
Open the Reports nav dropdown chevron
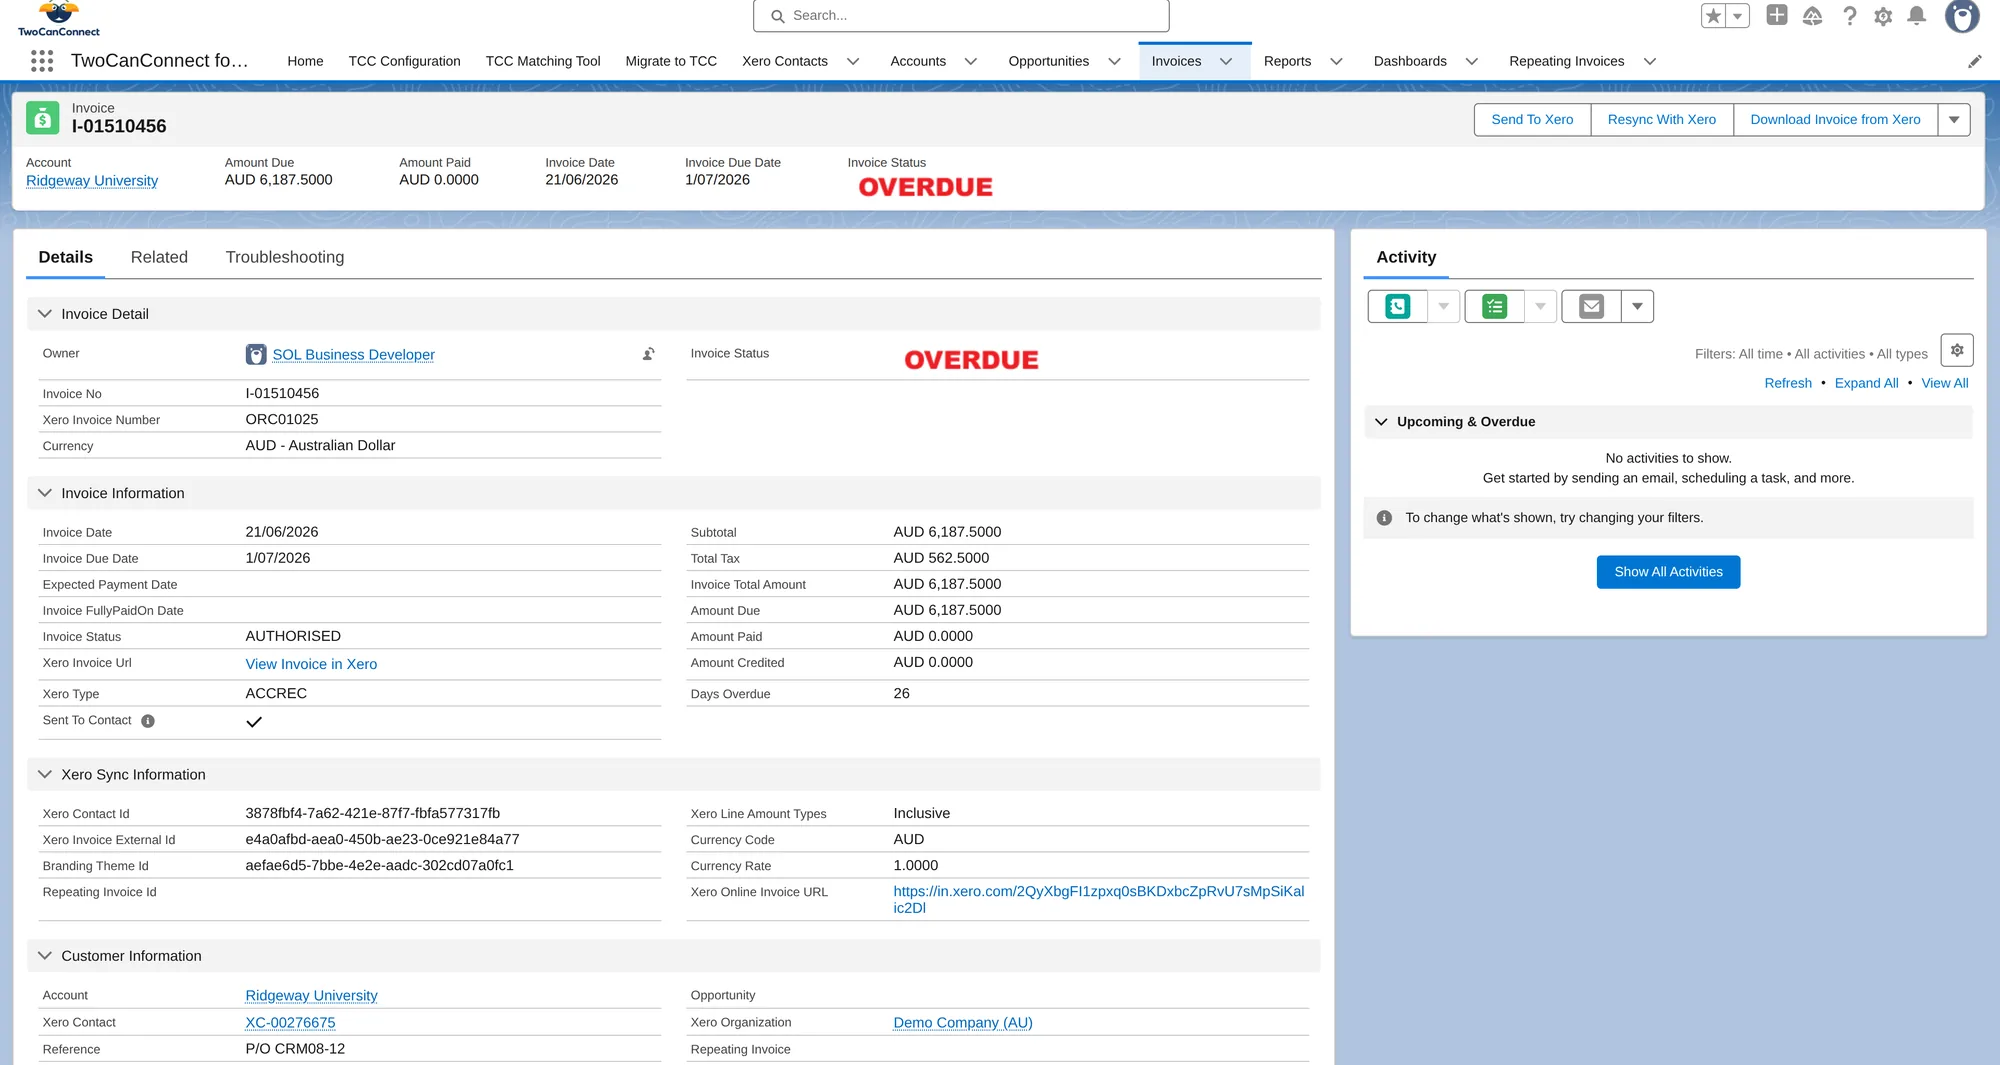point(1336,61)
